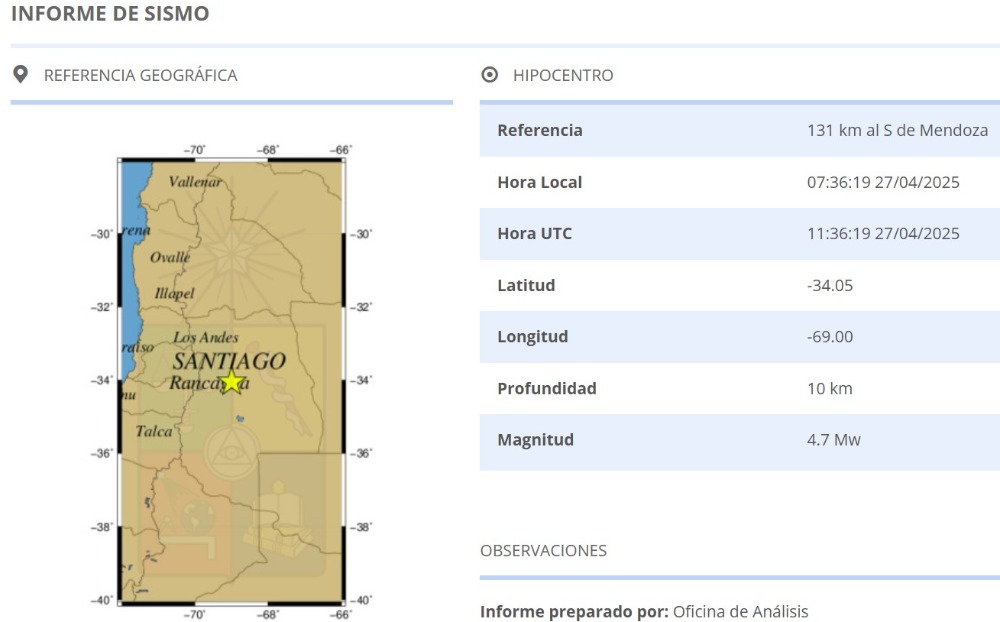Click the Hora Local time value
Viewport: 1000px width, 622px height.
(883, 182)
